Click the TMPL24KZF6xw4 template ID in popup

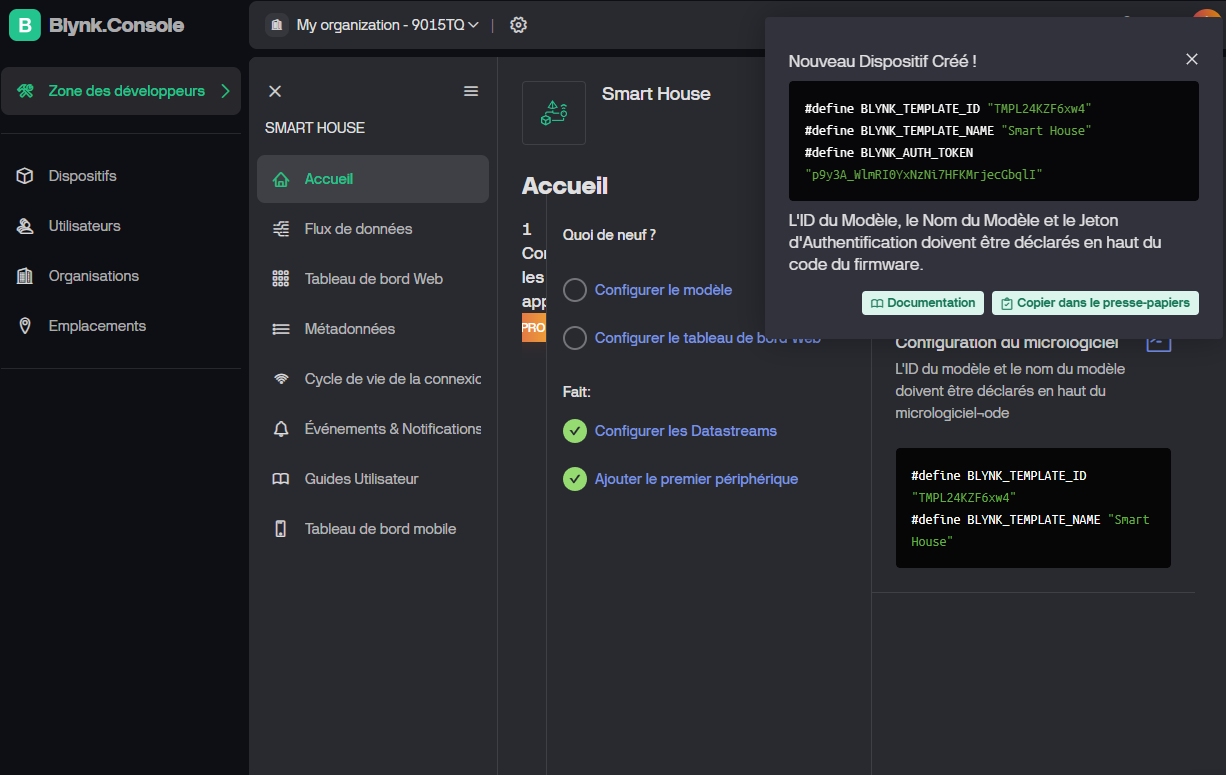pos(1039,108)
